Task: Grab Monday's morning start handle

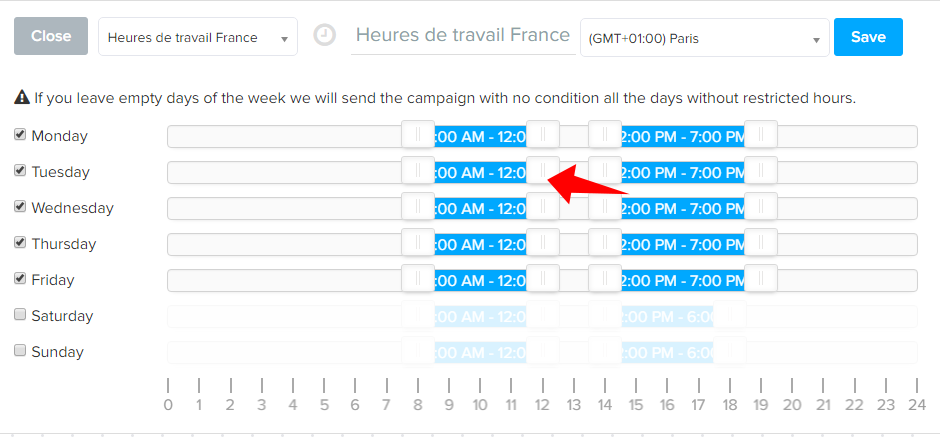Action: coord(418,135)
